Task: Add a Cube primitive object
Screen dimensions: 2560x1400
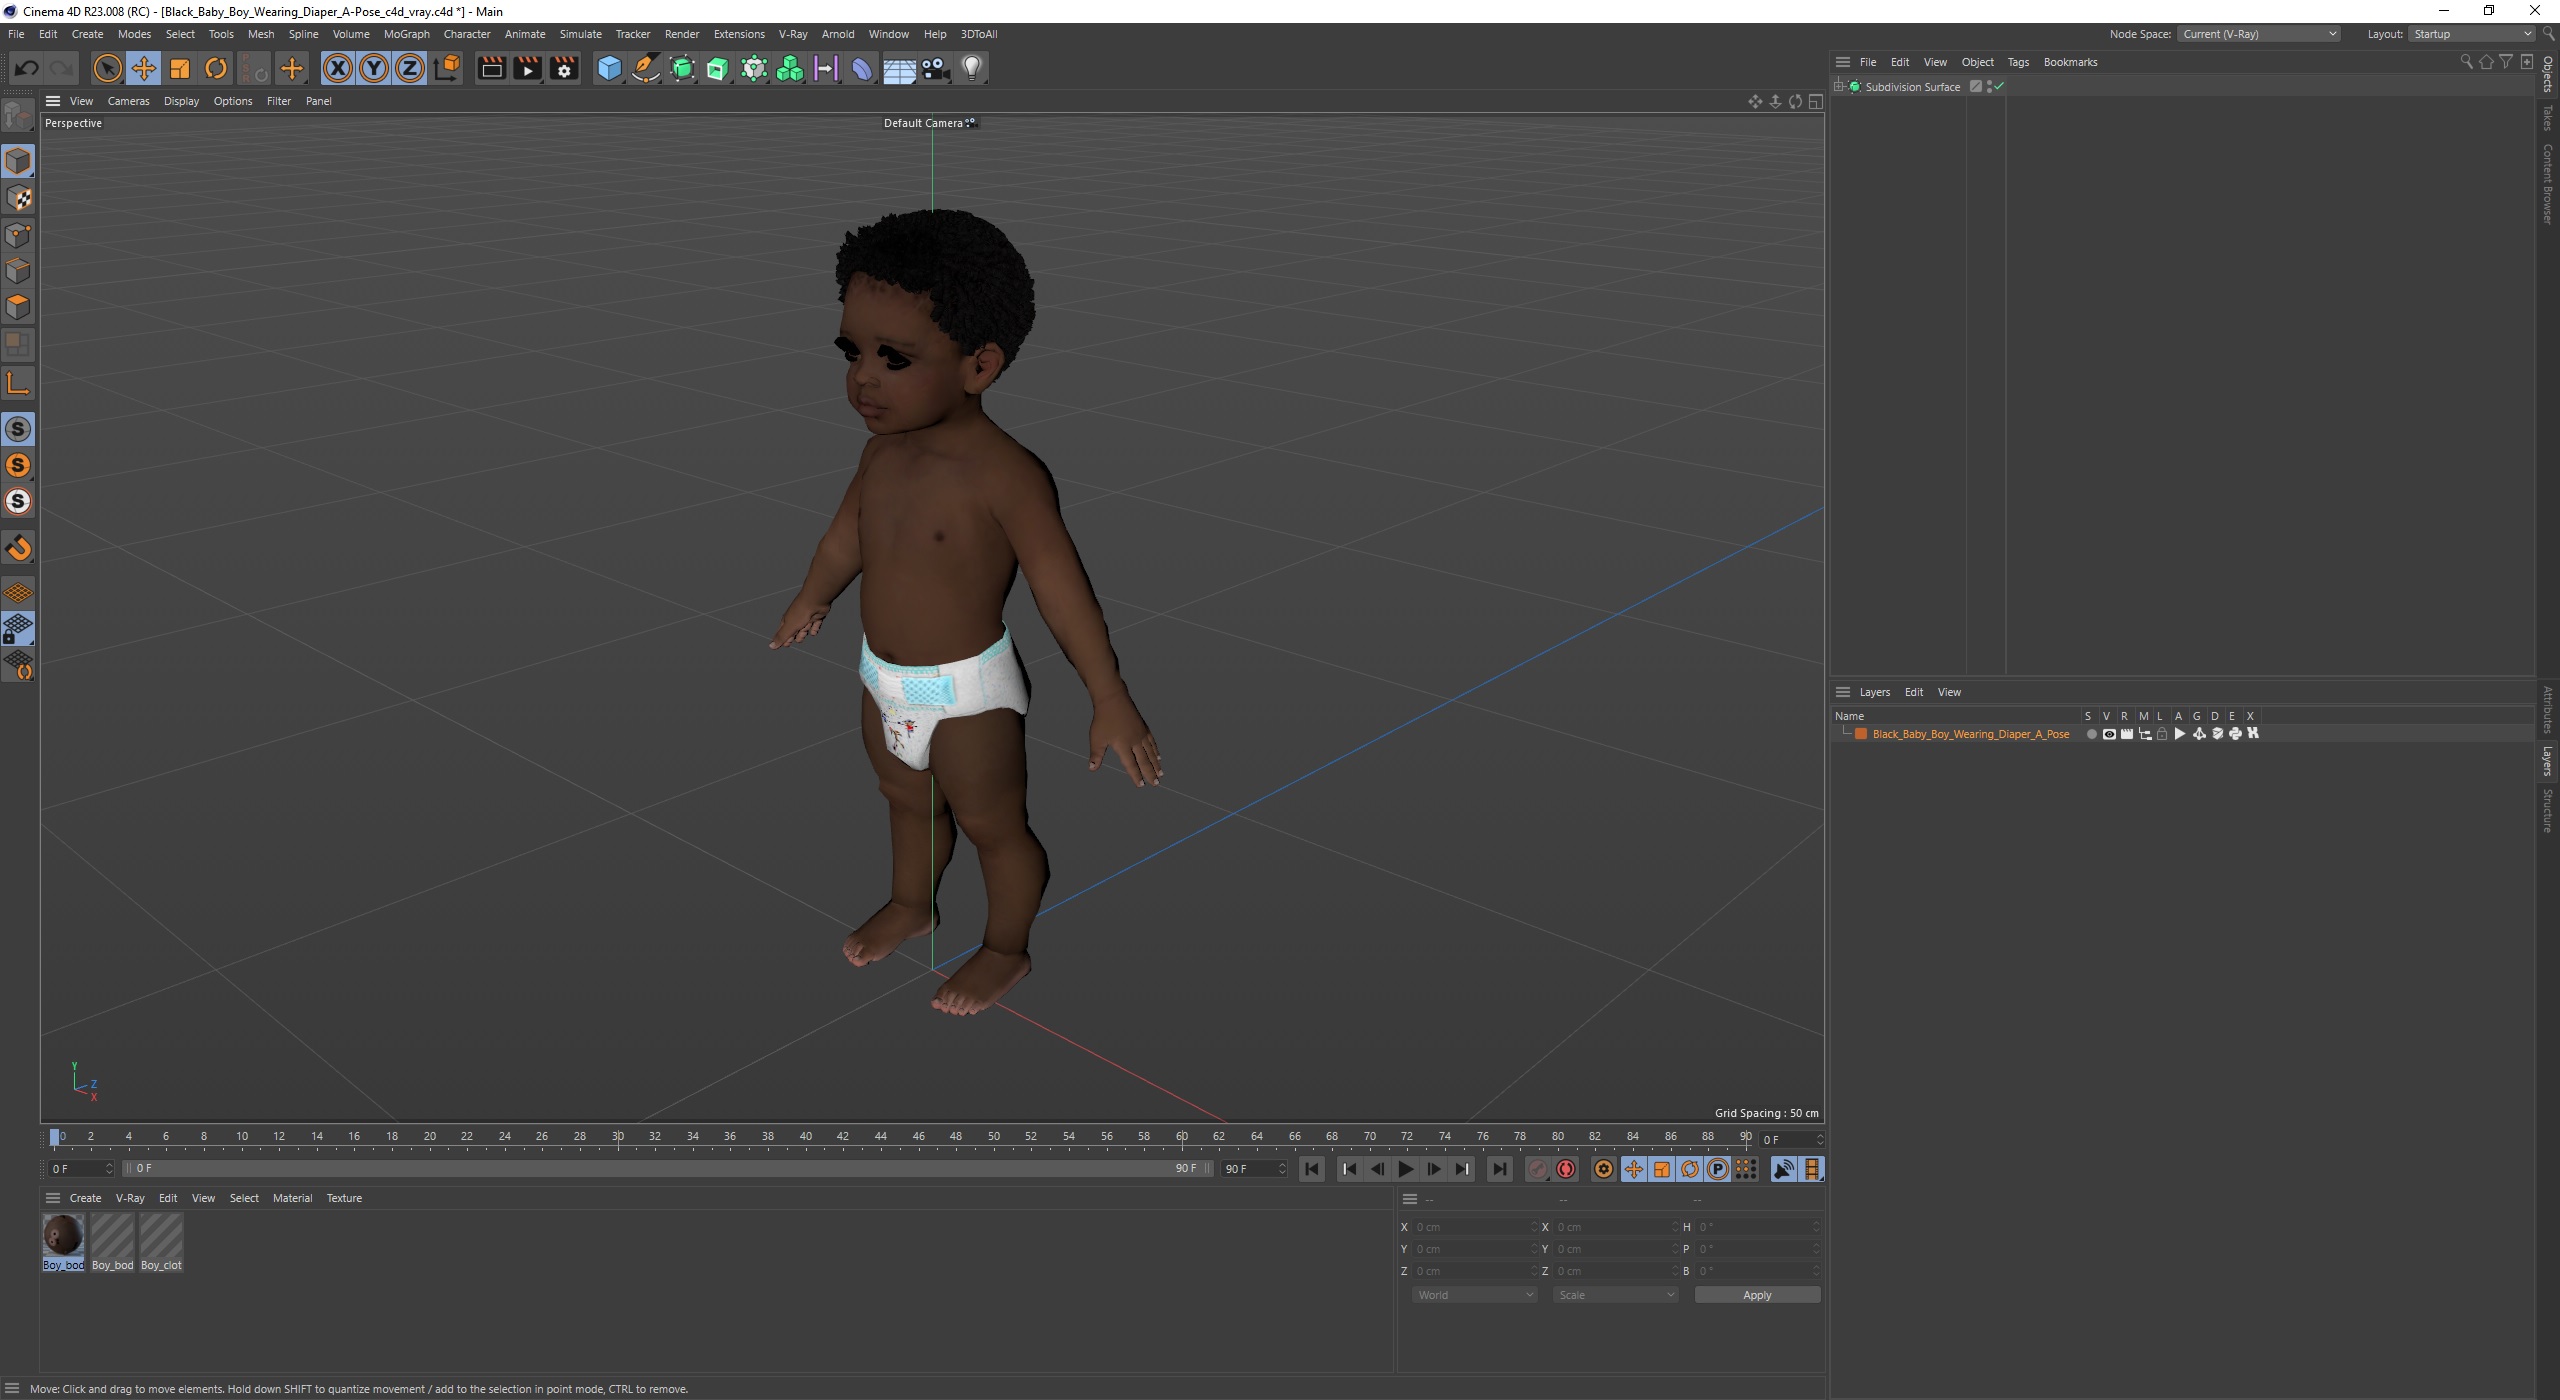Action: [x=609, y=68]
